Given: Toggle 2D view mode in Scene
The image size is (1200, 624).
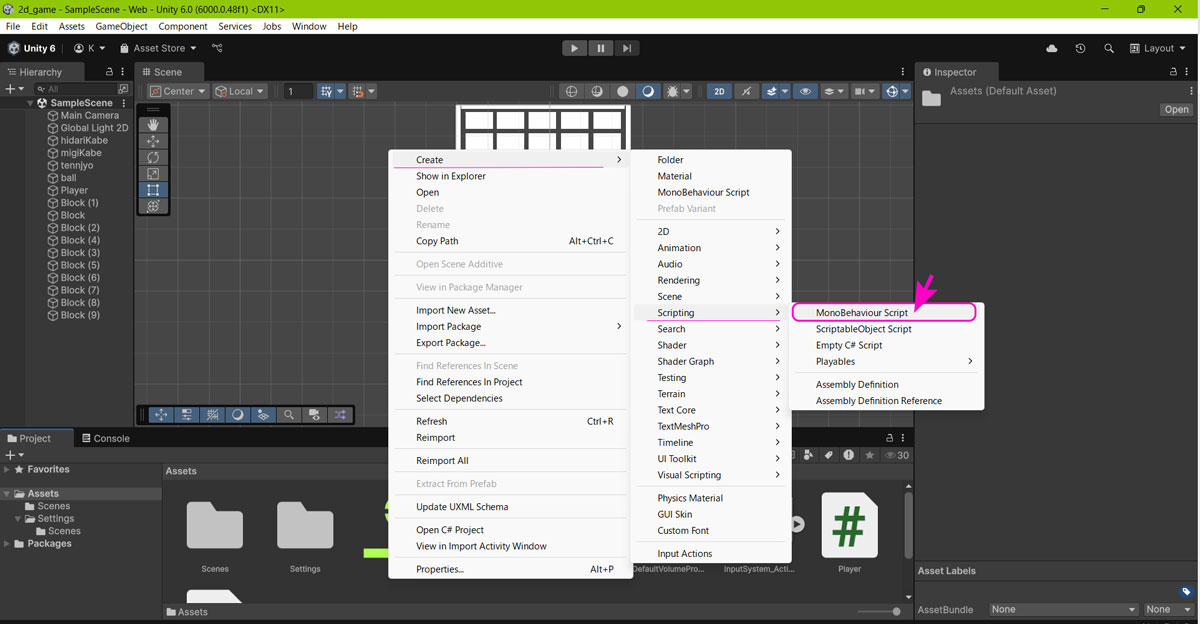Looking at the screenshot, I should (x=719, y=91).
